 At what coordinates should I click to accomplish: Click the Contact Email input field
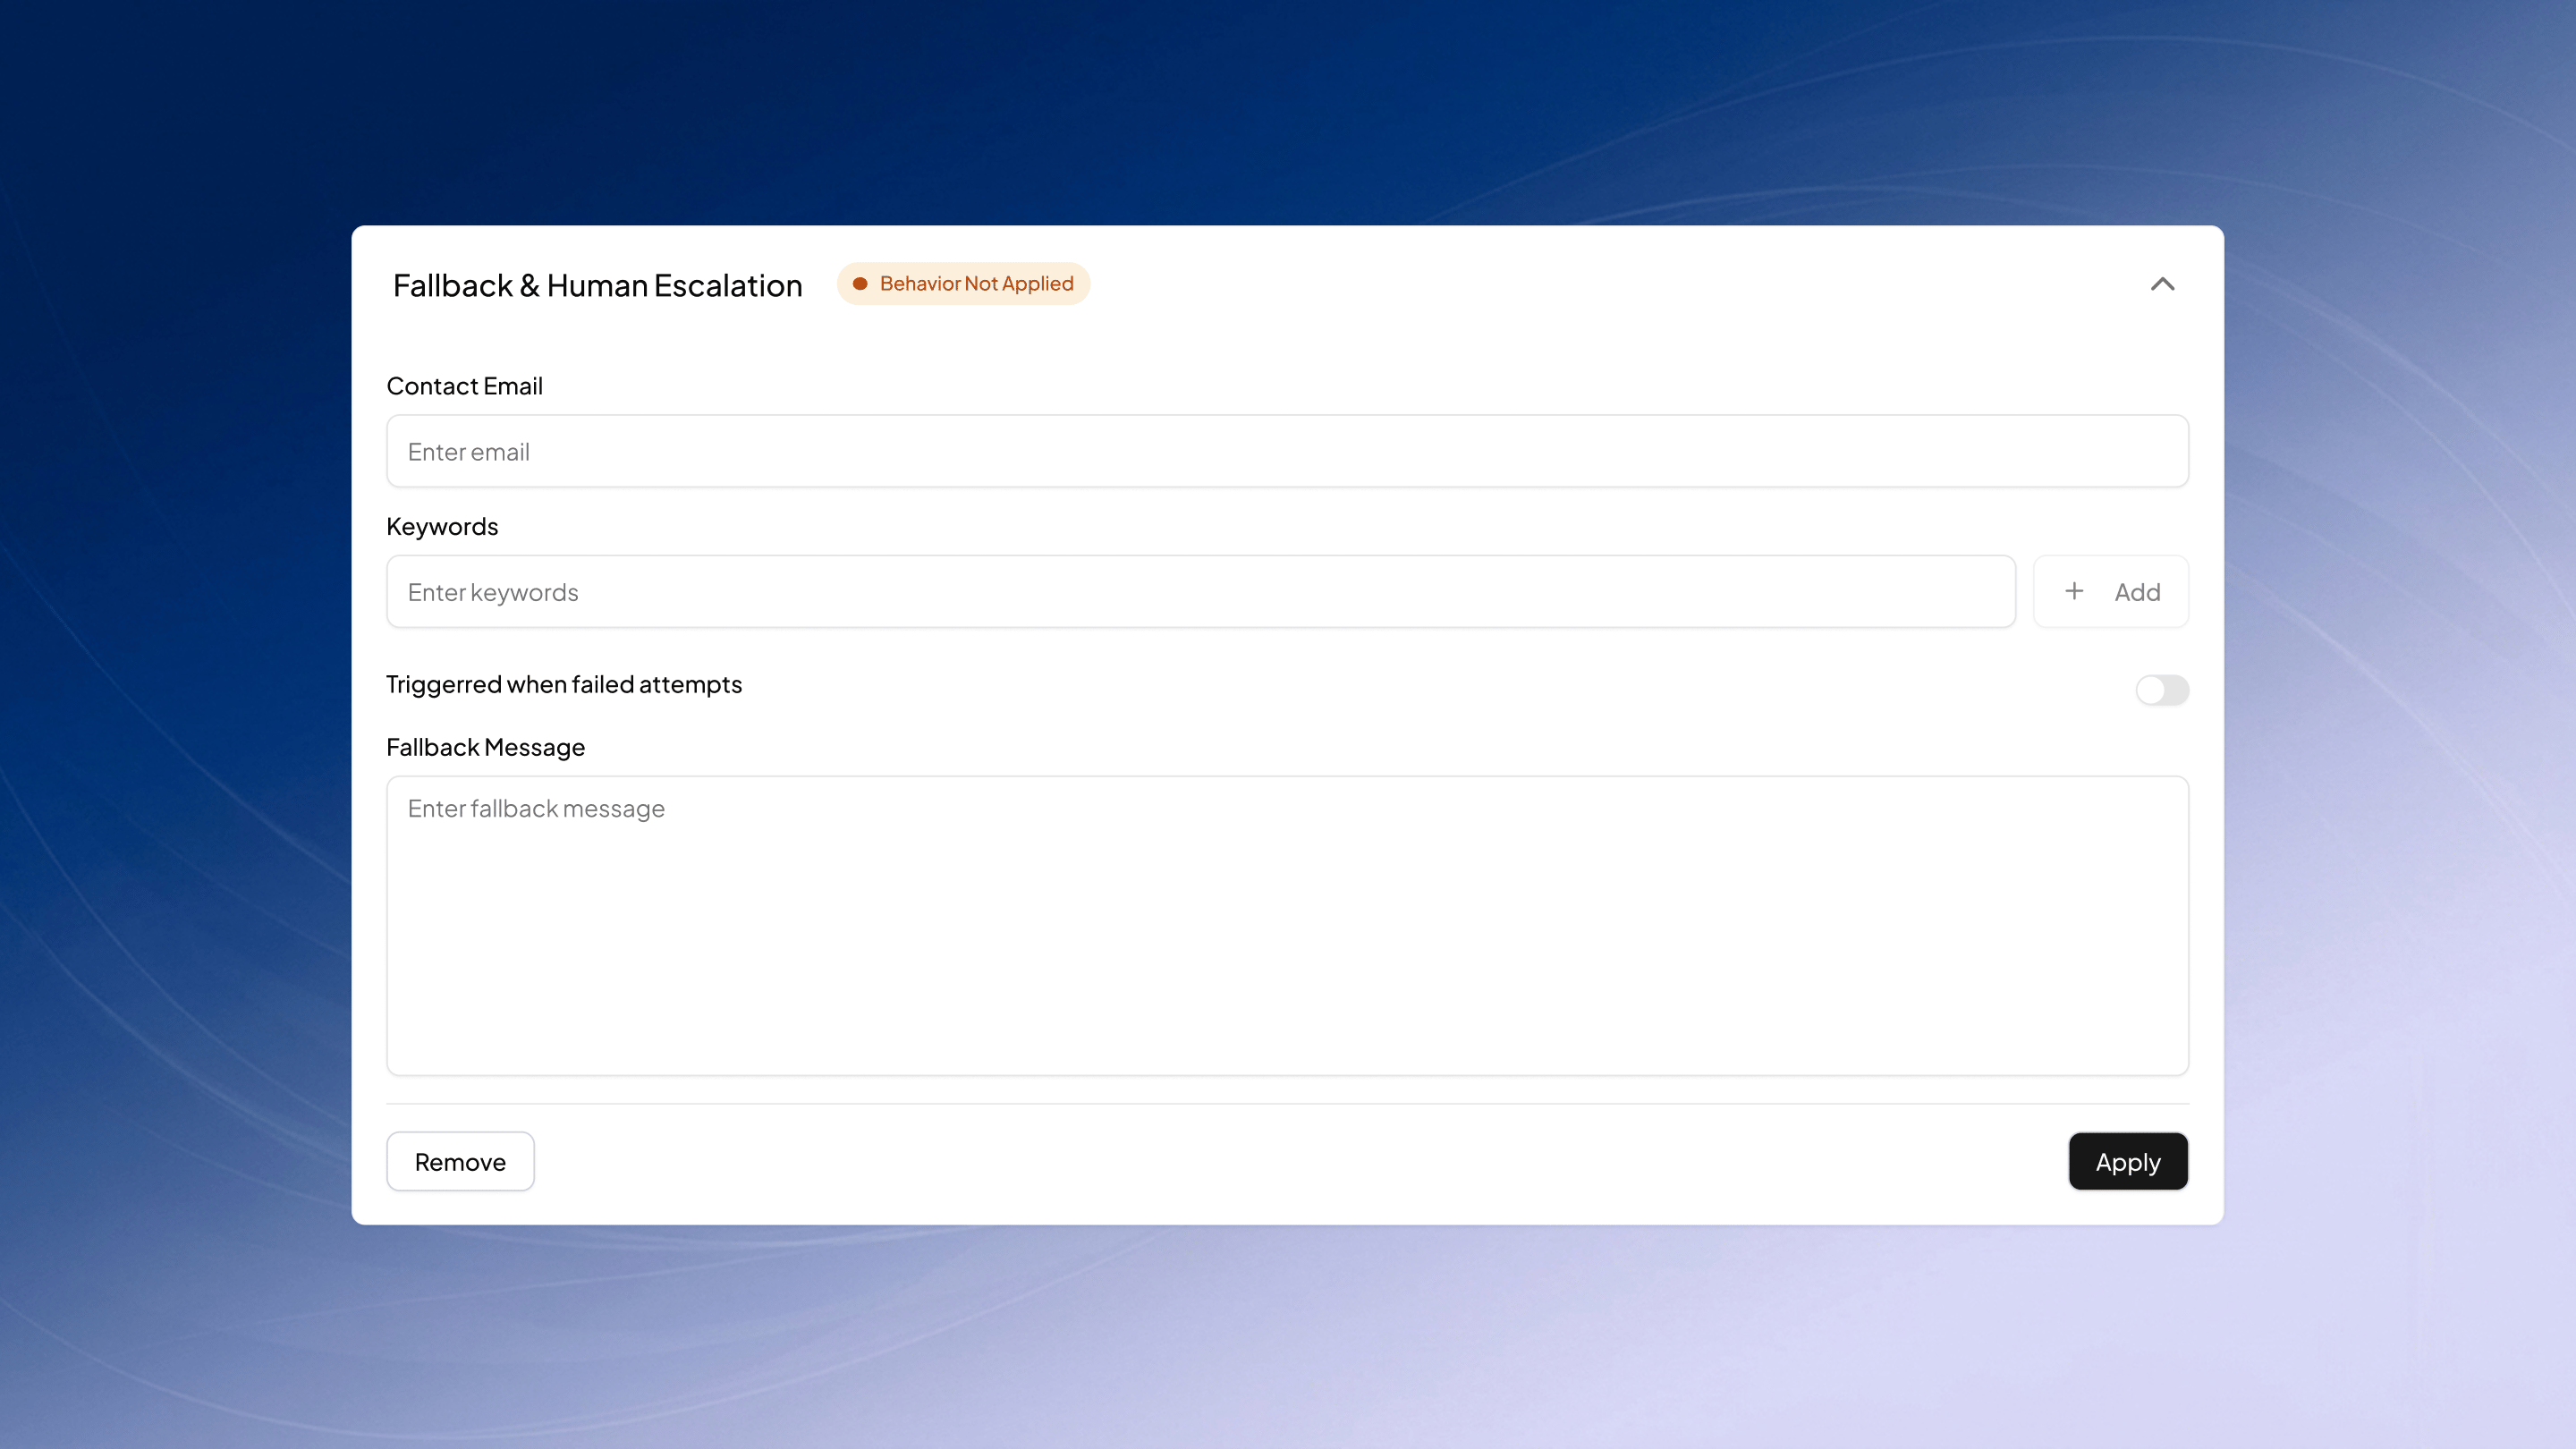1287,451
